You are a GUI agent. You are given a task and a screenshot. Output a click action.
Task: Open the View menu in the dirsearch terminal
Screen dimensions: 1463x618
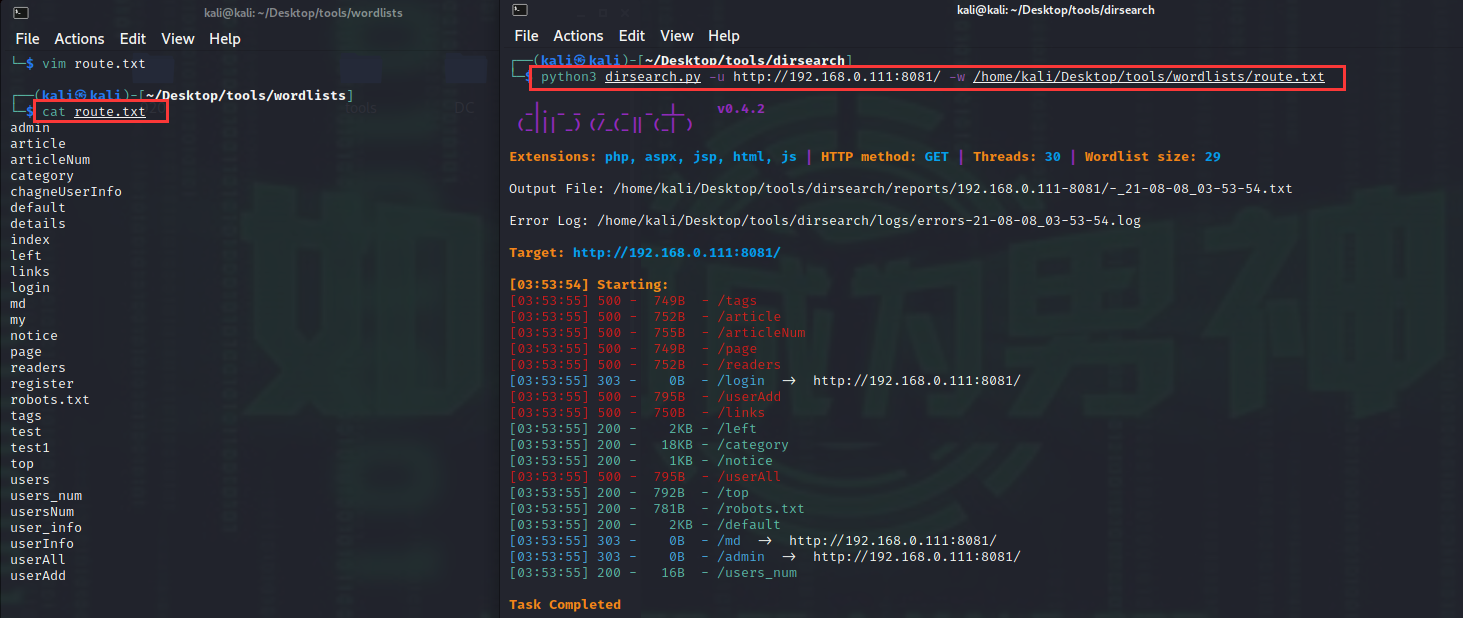click(676, 35)
